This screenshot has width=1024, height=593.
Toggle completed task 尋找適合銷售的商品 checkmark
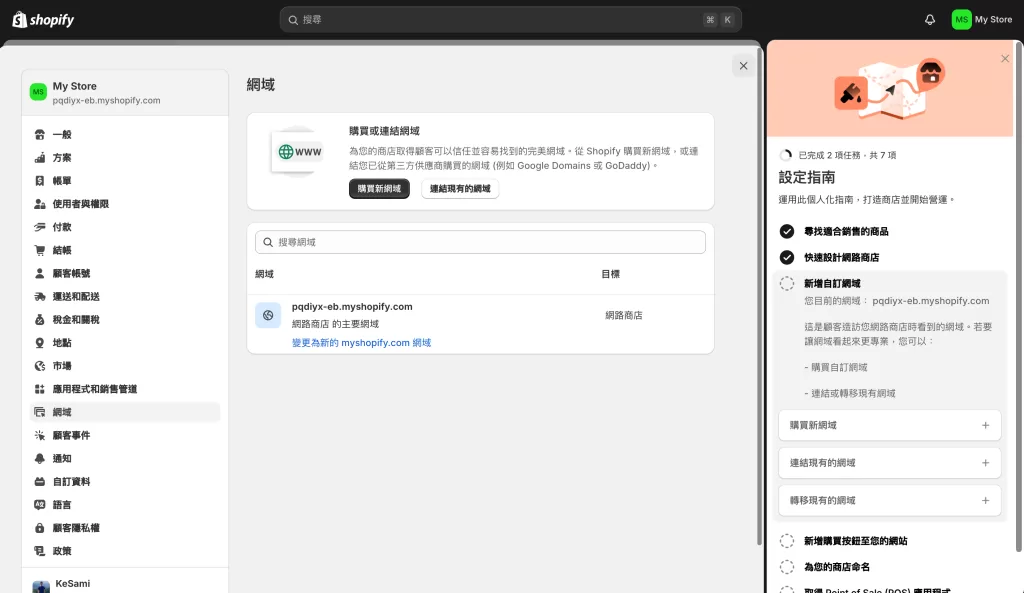coord(787,231)
